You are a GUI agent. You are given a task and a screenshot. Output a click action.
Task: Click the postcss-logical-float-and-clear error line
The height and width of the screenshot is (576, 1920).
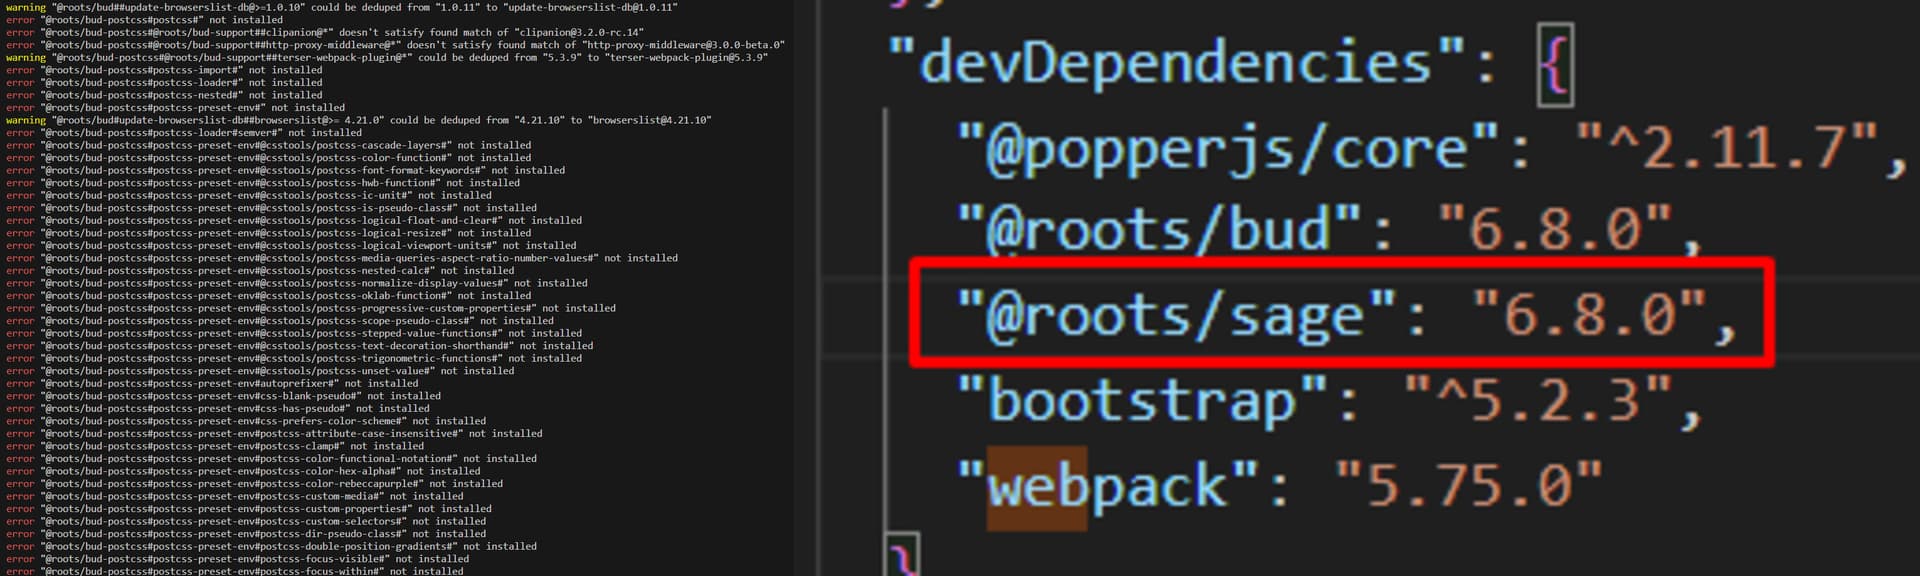coord(294,220)
